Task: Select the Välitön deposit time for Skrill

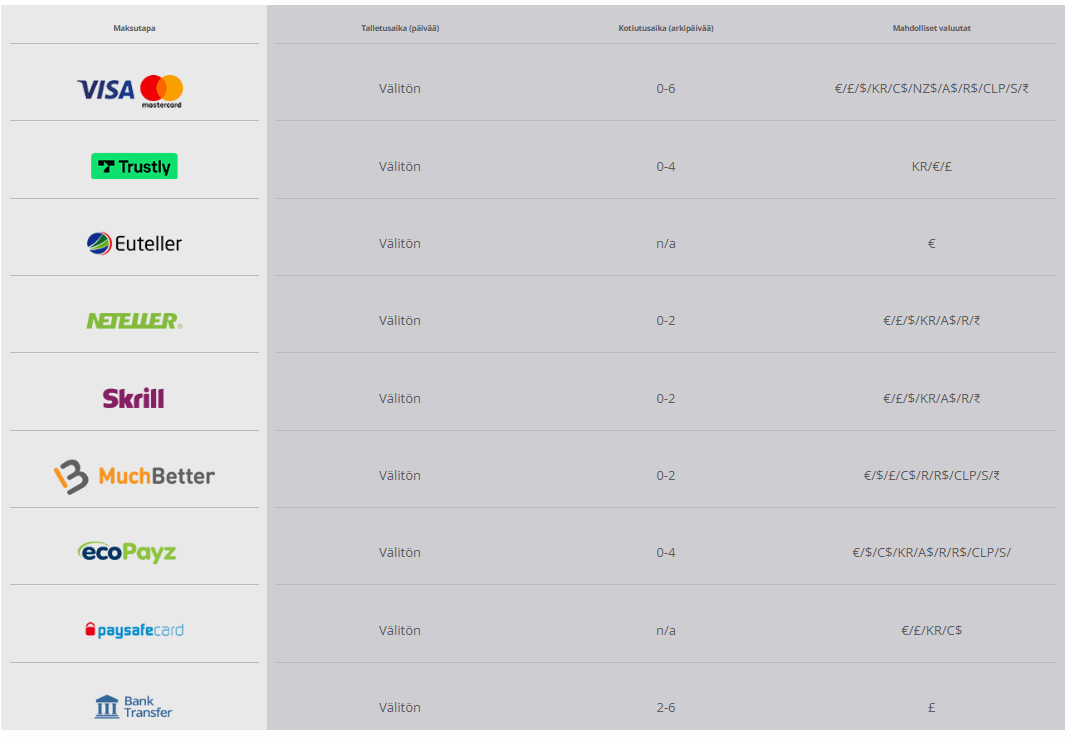Action: pos(400,398)
